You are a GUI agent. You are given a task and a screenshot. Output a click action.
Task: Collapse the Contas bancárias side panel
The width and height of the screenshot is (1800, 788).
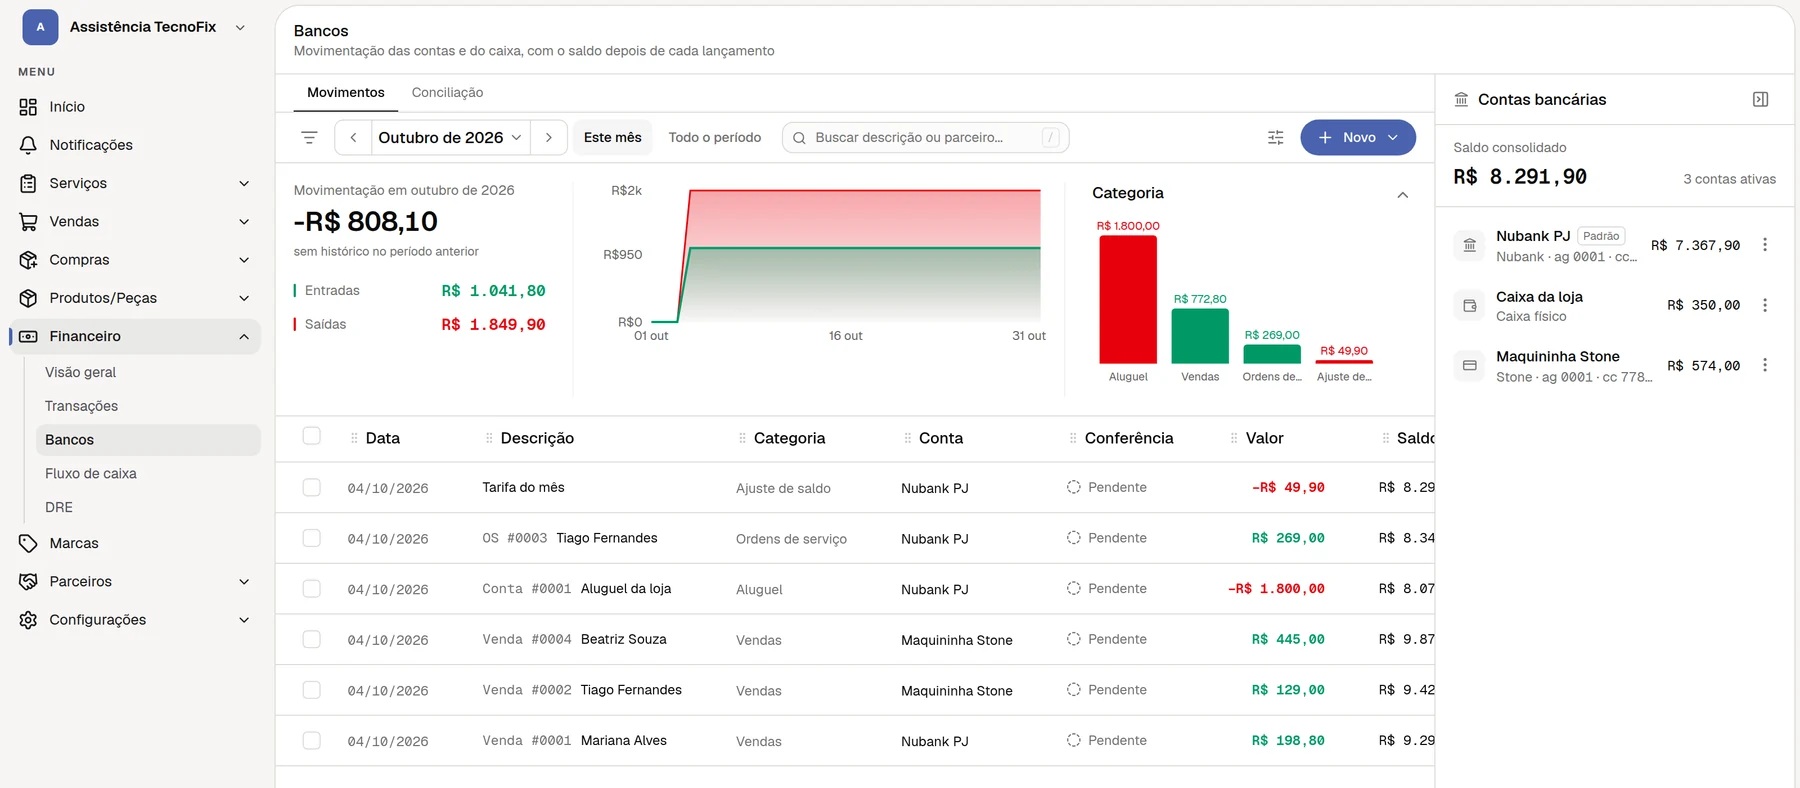click(x=1761, y=100)
